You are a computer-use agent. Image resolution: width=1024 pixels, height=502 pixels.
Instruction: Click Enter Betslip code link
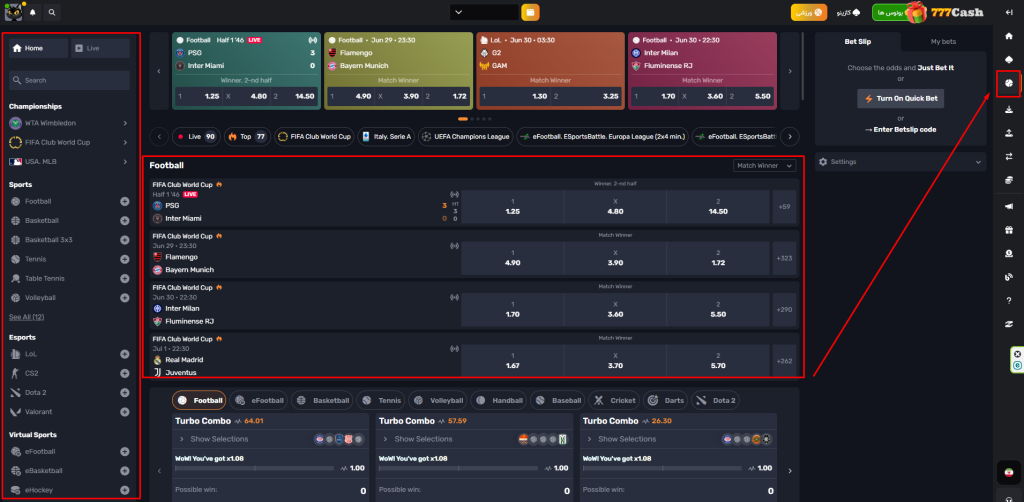(x=901, y=129)
